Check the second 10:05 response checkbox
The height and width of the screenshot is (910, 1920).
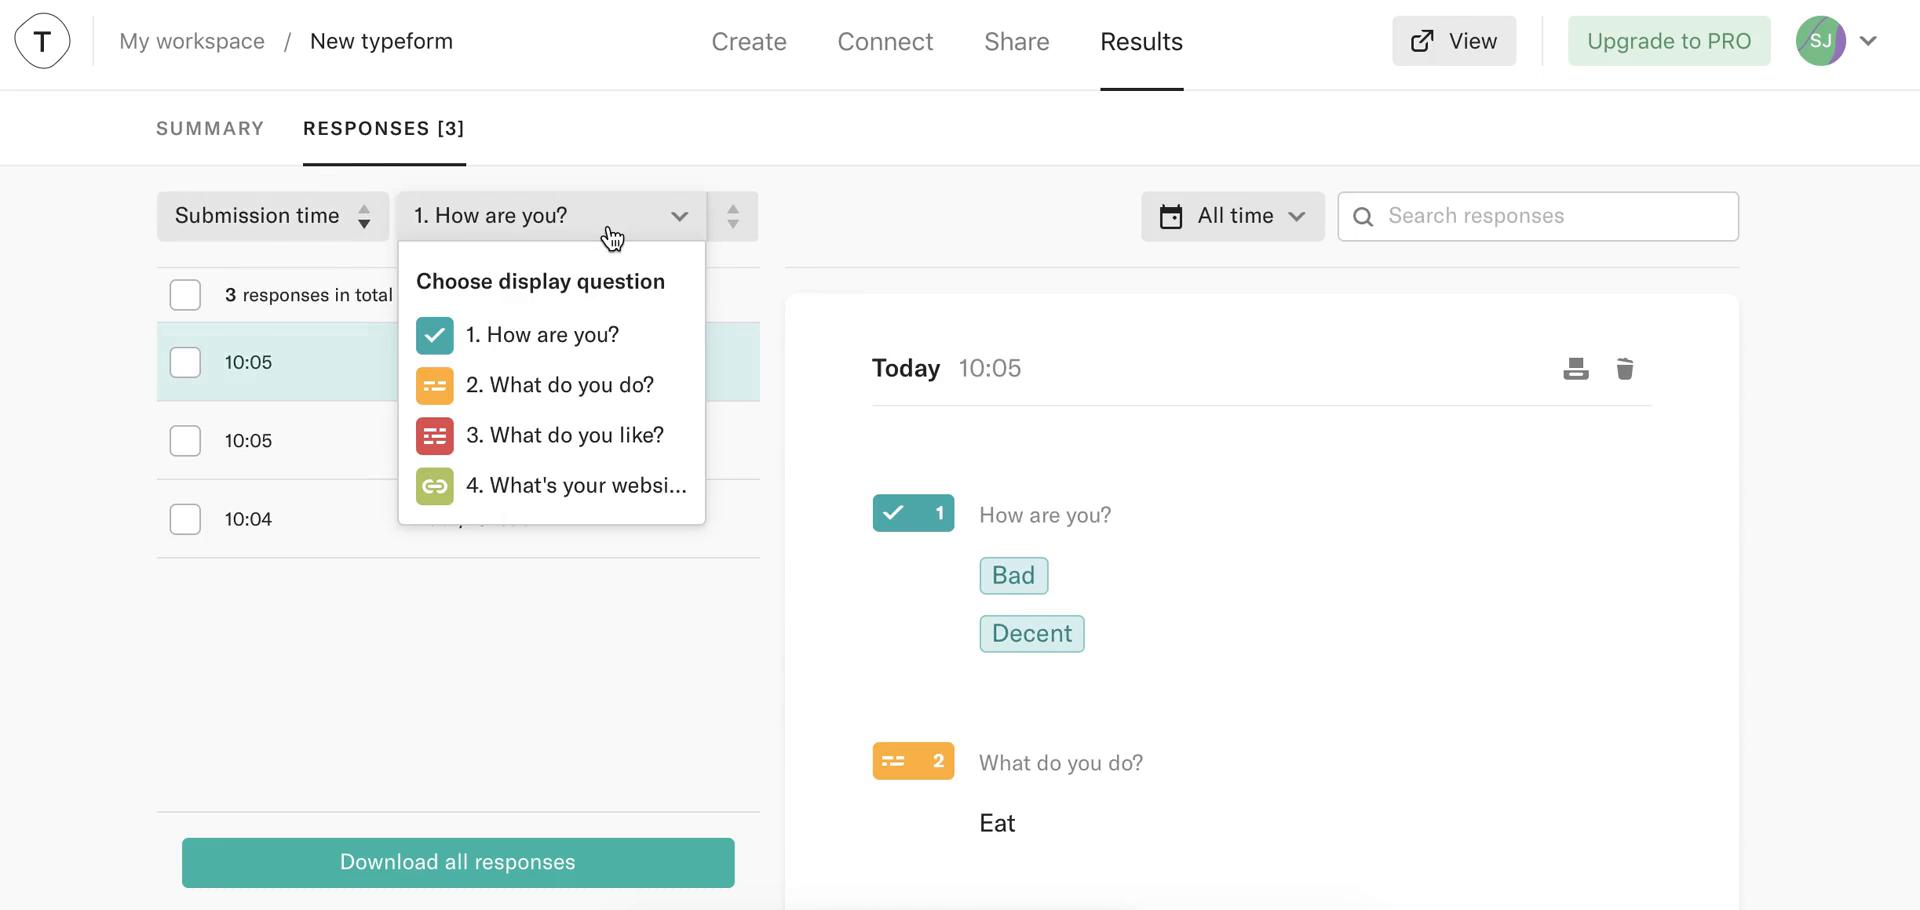click(185, 440)
